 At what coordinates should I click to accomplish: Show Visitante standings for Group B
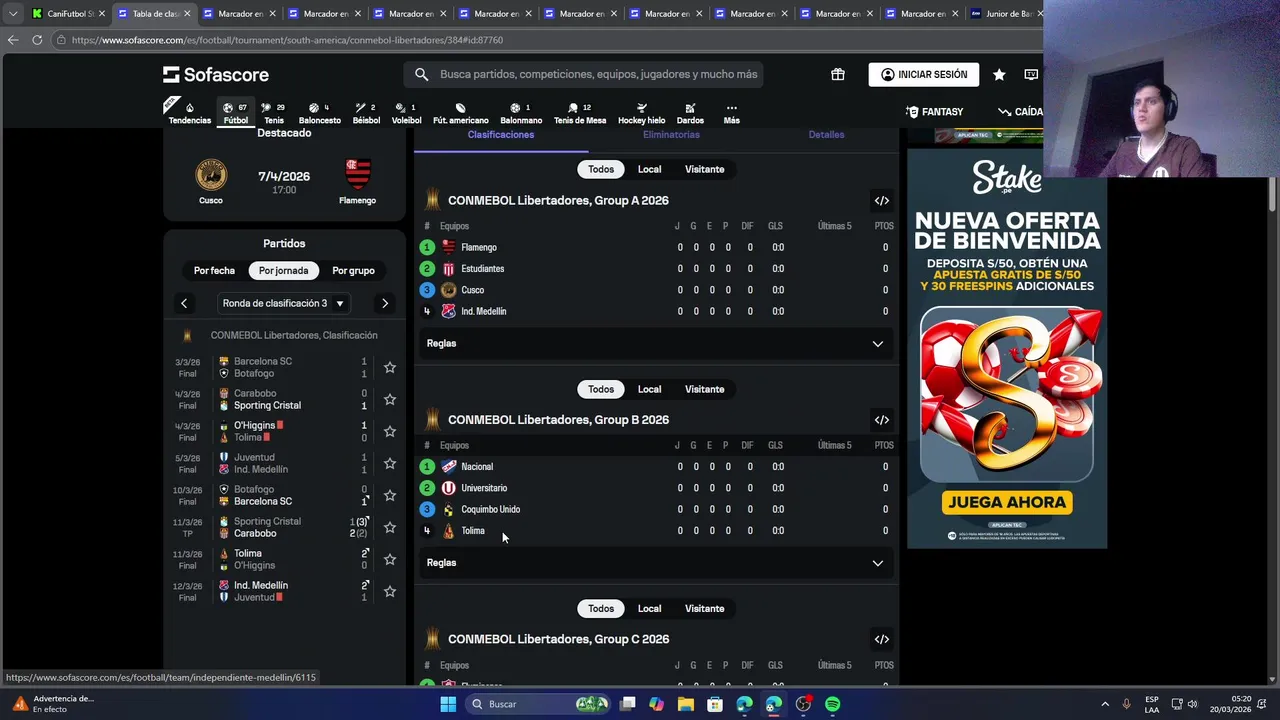tap(704, 389)
